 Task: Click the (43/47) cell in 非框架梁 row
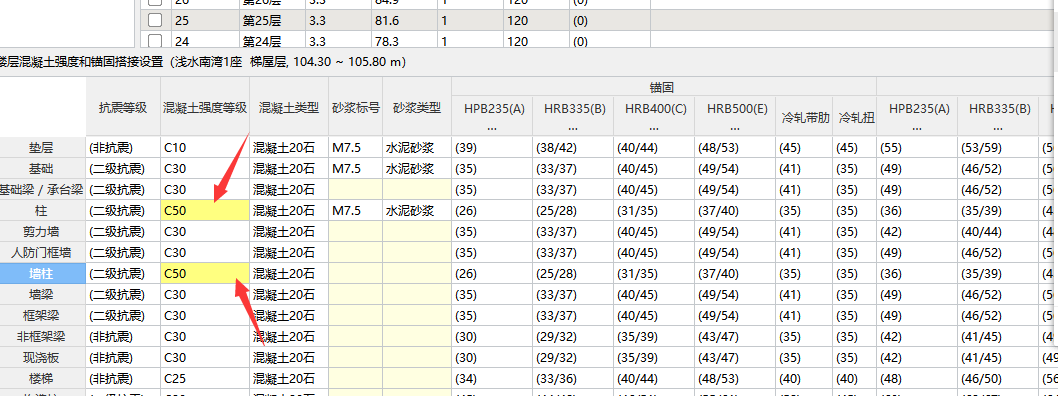[735, 336]
